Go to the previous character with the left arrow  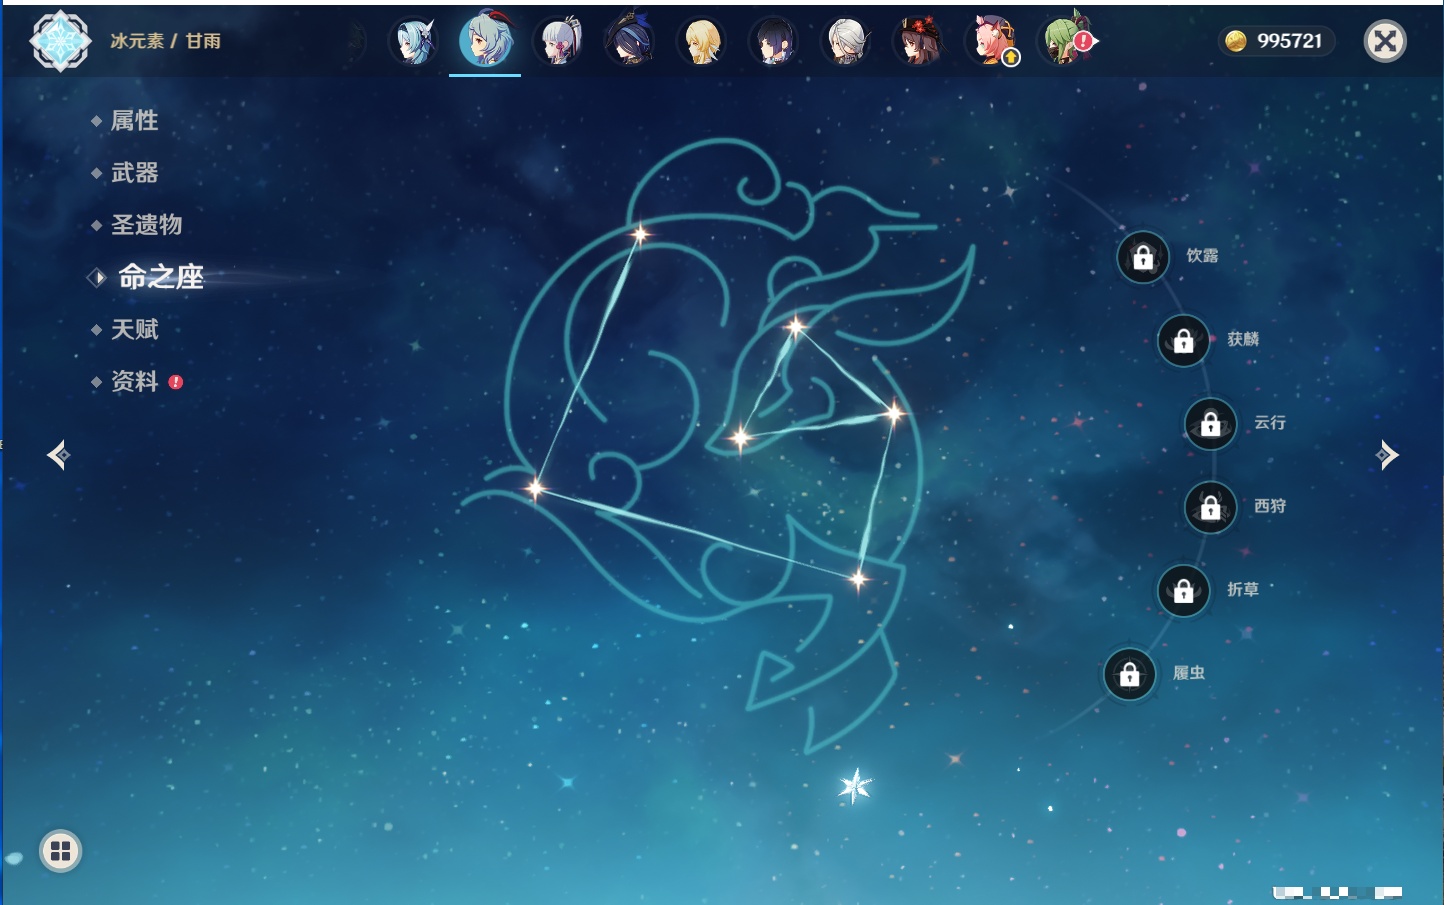[58, 455]
